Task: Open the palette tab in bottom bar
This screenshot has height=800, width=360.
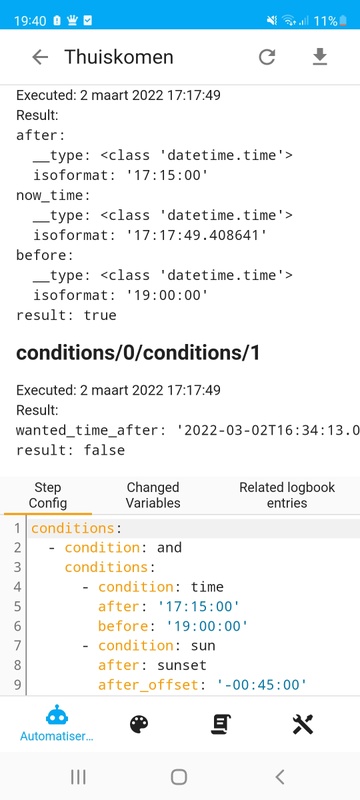Action: click(139, 724)
